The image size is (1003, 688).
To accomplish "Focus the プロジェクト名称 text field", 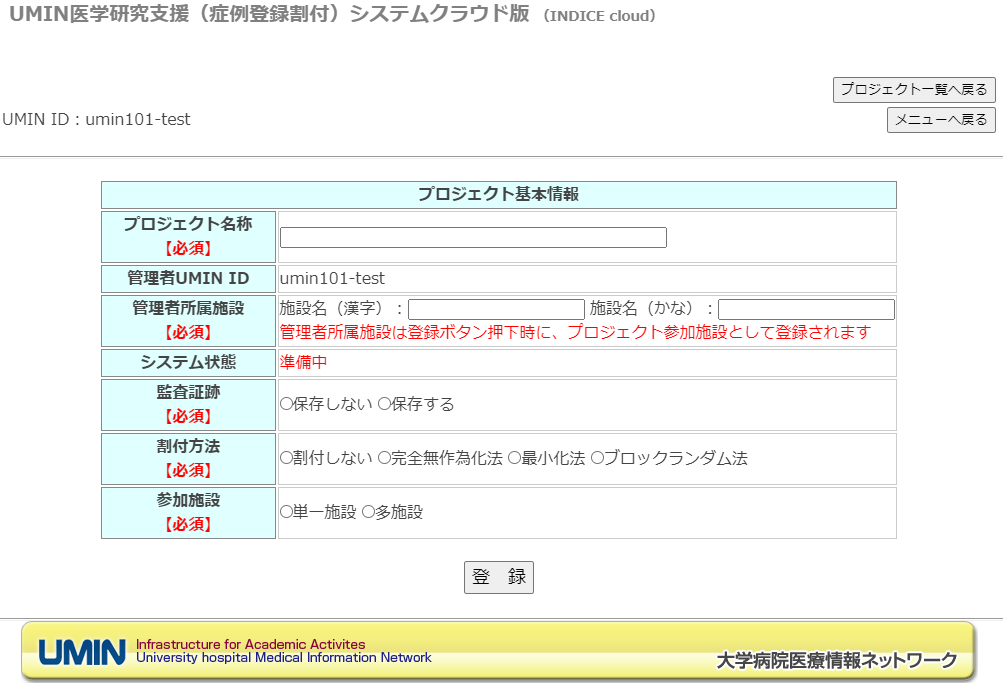I will coord(473,238).
